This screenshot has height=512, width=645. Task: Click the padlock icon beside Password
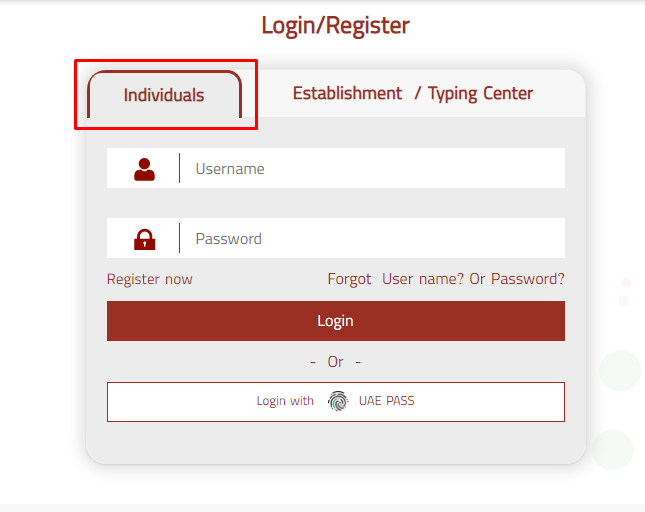point(145,239)
